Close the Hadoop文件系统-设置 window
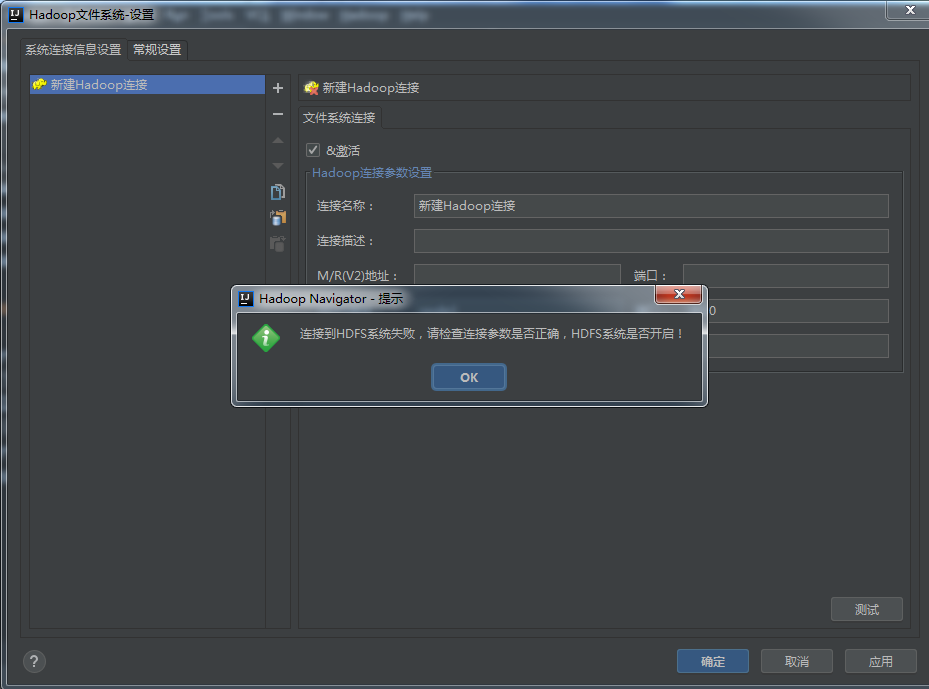Image resolution: width=929 pixels, height=689 pixels. tap(910, 10)
